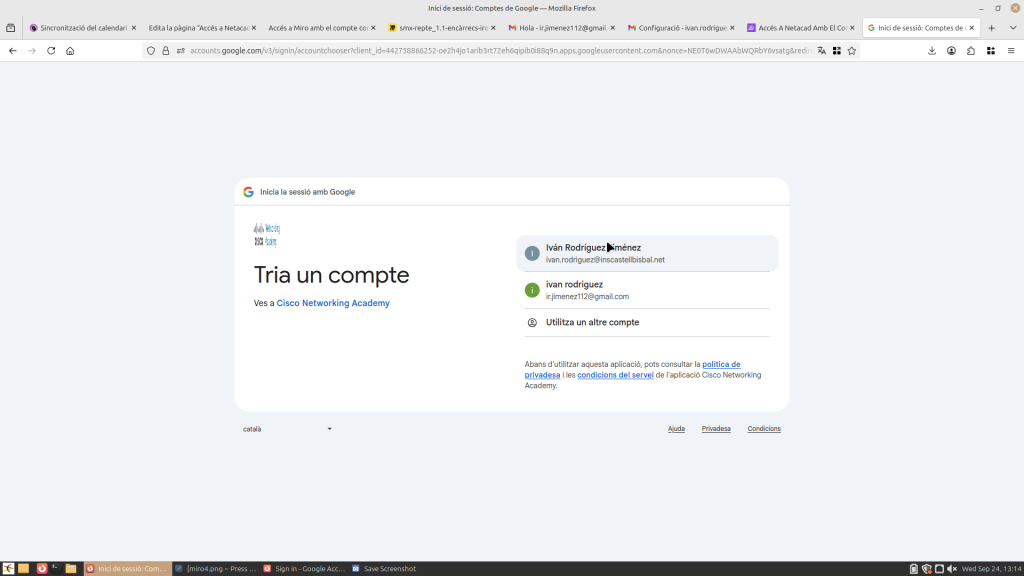The width and height of the screenshot is (1024, 576).
Task: Open the Firefox extensions icon
Action: [x=970, y=50]
